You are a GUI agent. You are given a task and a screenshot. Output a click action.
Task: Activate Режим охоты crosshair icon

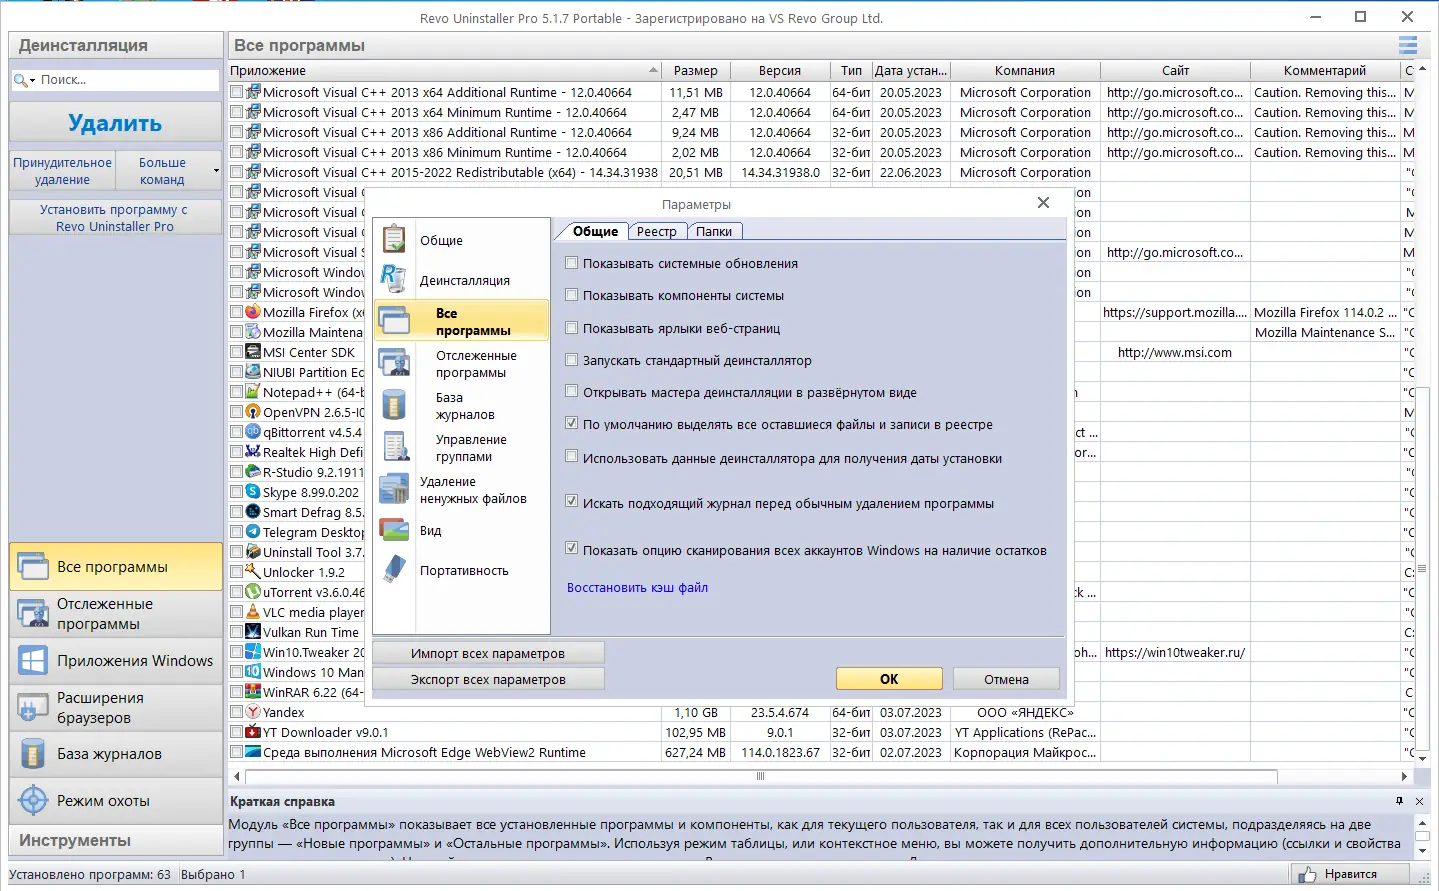click(33, 800)
